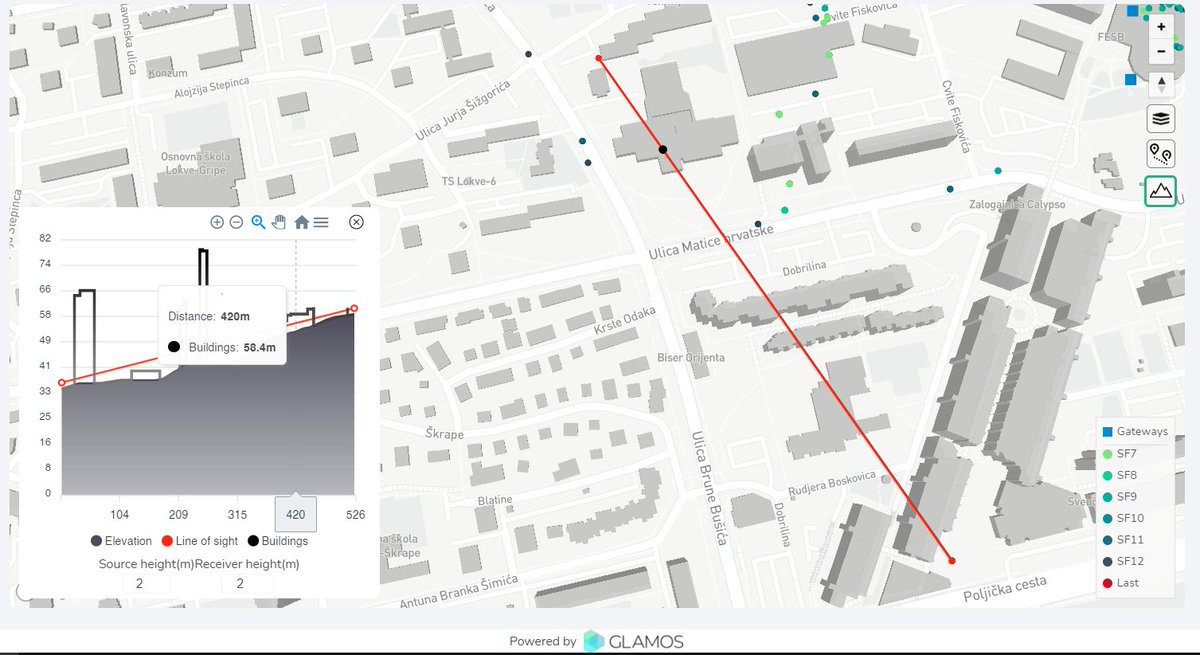
Task: Select the Last marker entry in the legend
Action: pyautogui.click(x=1125, y=583)
